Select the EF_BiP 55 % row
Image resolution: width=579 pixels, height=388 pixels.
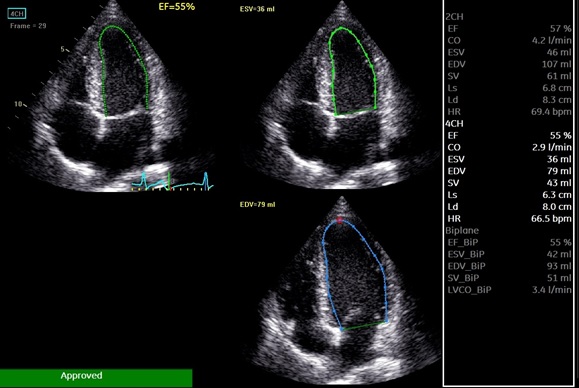click(x=509, y=243)
